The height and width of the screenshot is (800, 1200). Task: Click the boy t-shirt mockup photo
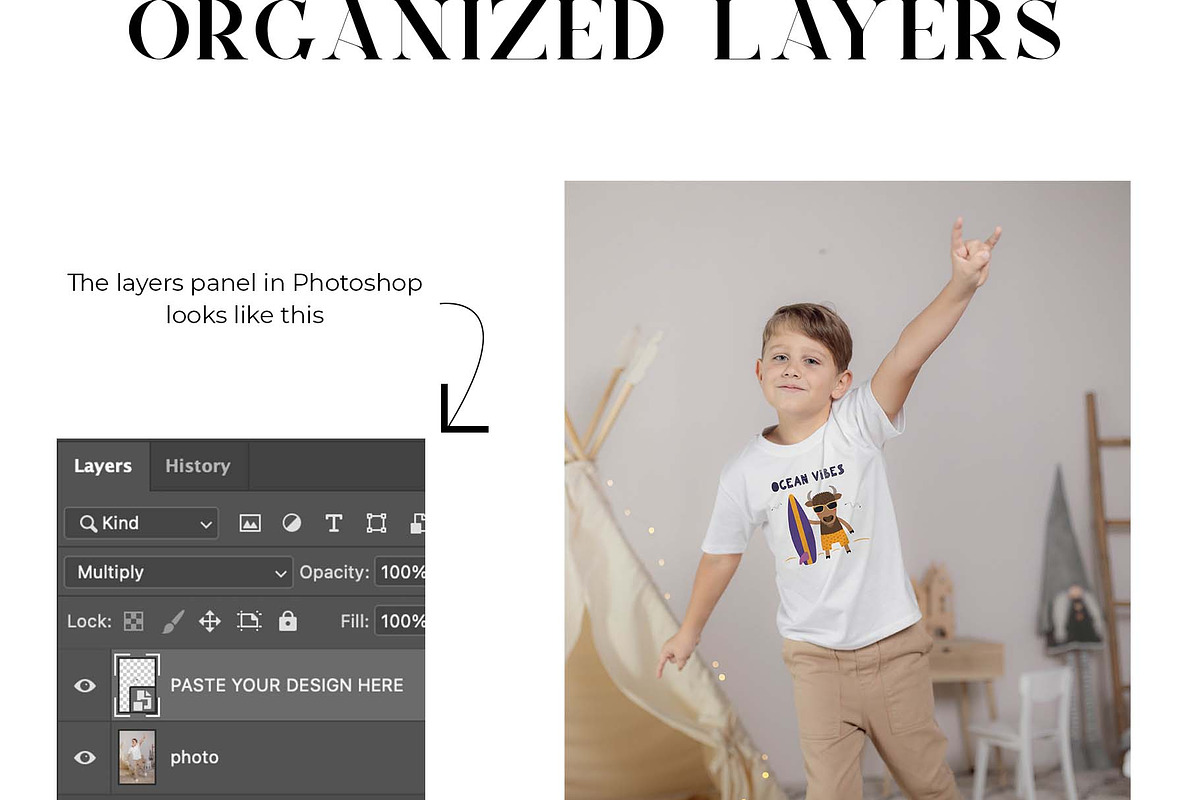(x=847, y=490)
